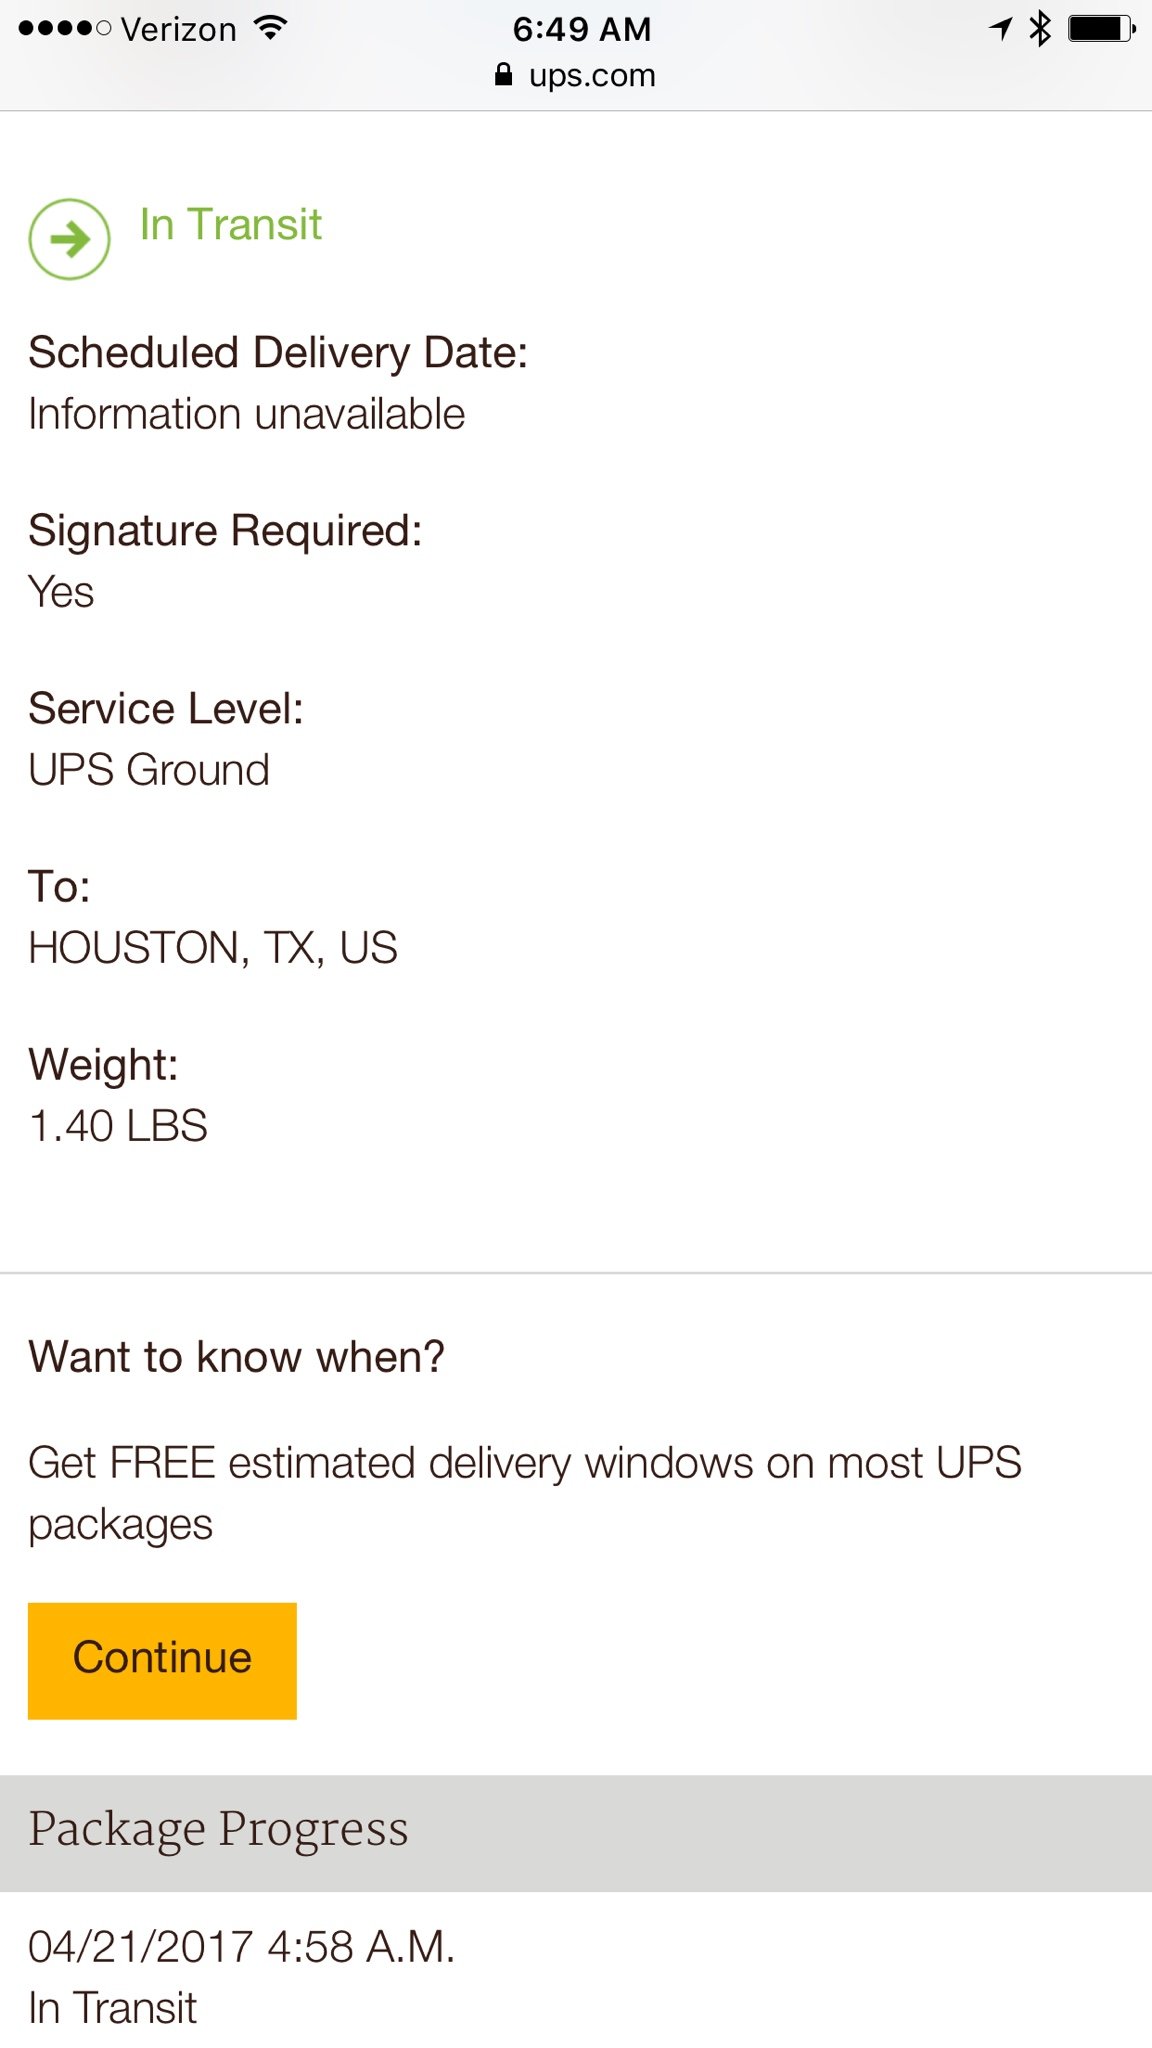
Task: Tap the green In Transit arrow icon
Action: coord(69,239)
